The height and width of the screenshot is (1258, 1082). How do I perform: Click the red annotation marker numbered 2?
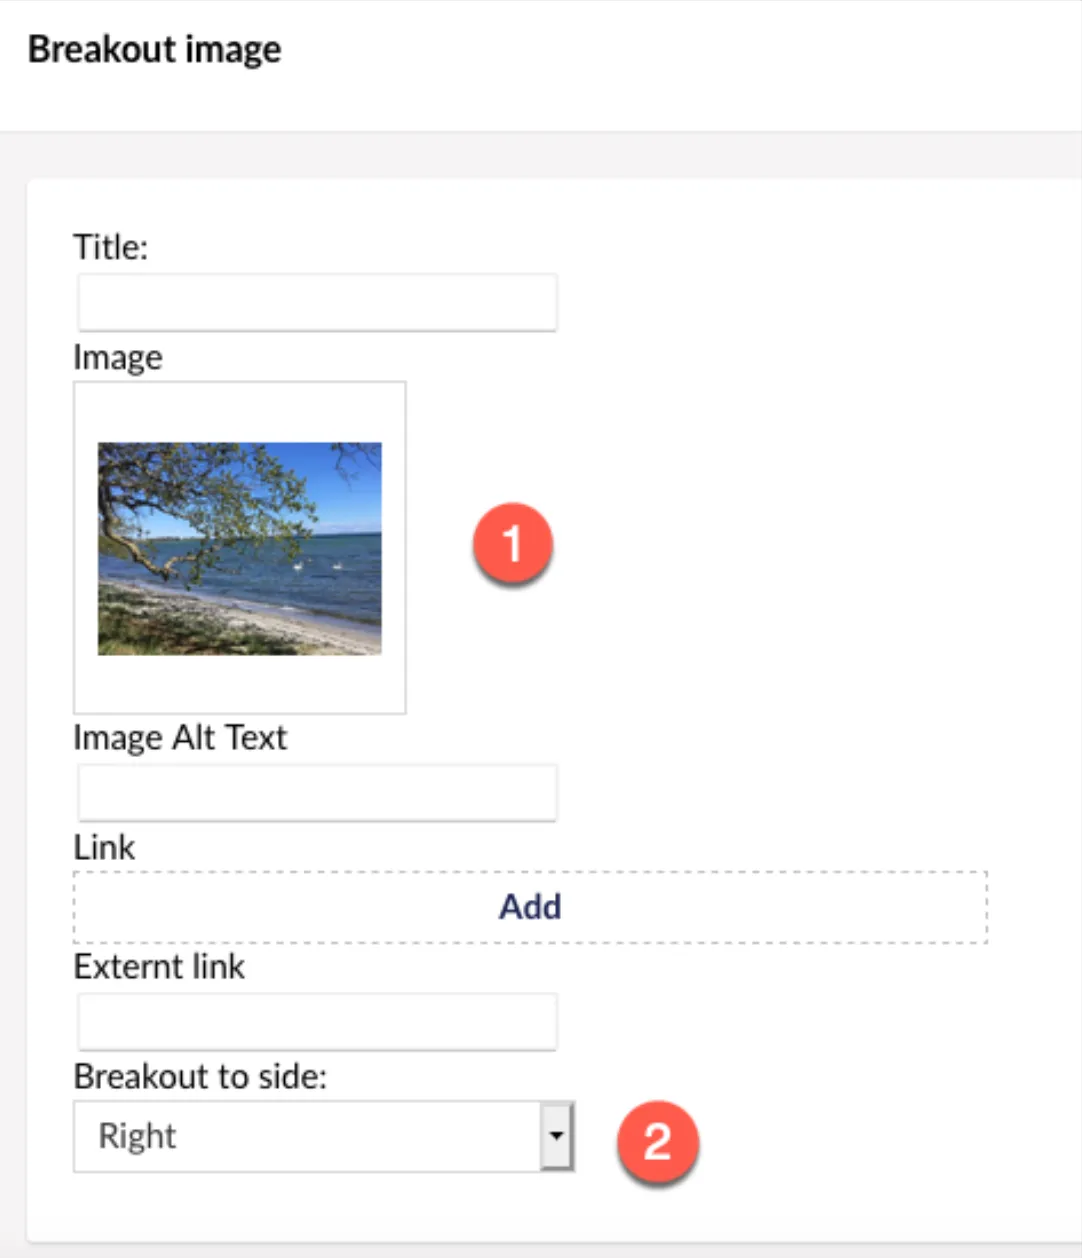[x=657, y=1142]
